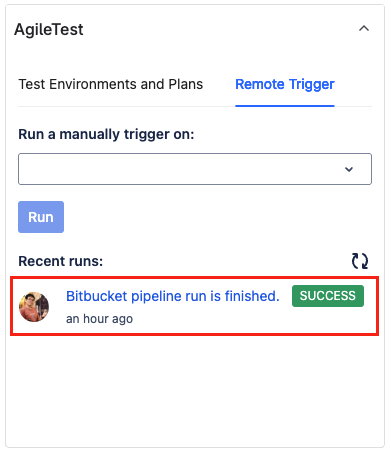Click the green SUCCESS status badge
Viewport: 391px width, 454px height.
click(x=328, y=296)
